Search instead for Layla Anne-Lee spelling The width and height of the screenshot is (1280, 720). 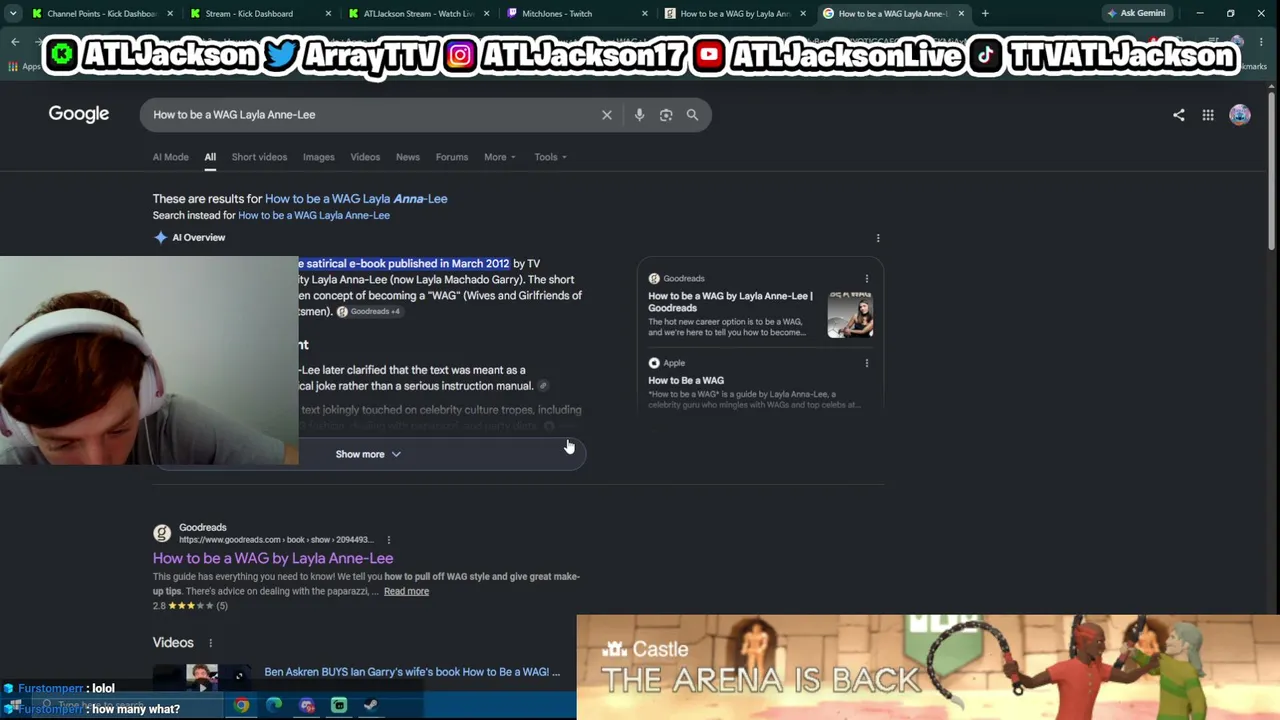click(314, 215)
